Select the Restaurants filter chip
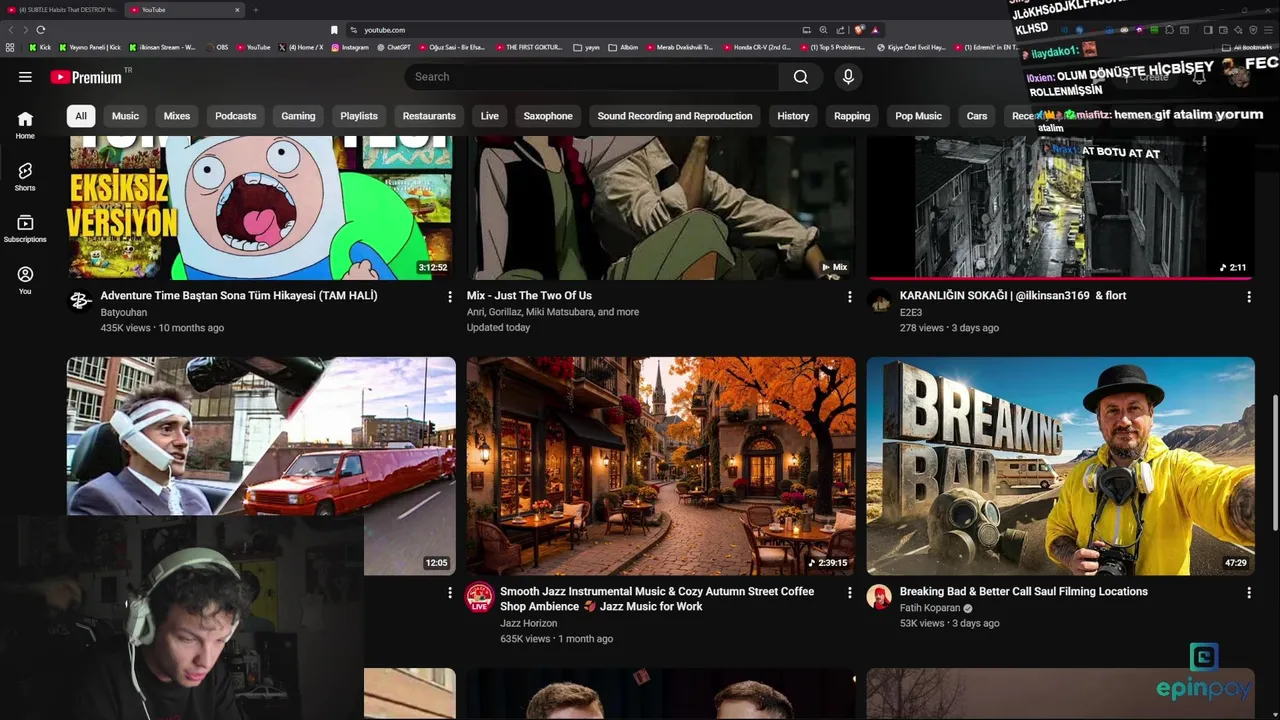Image resolution: width=1280 pixels, height=720 pixels. click(x=429, y=116)
